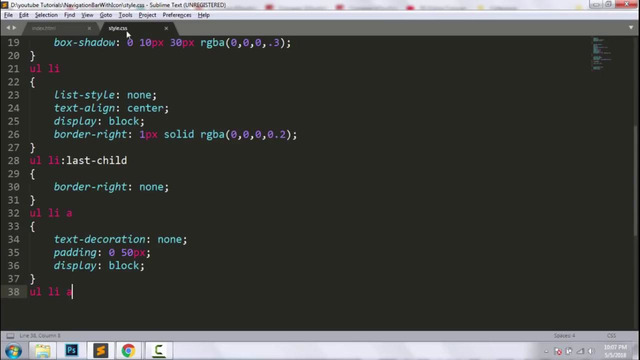Screen dimensions: 640x360
Task: Open Sublime Text from the taskbar
Action: pos(100,351)
